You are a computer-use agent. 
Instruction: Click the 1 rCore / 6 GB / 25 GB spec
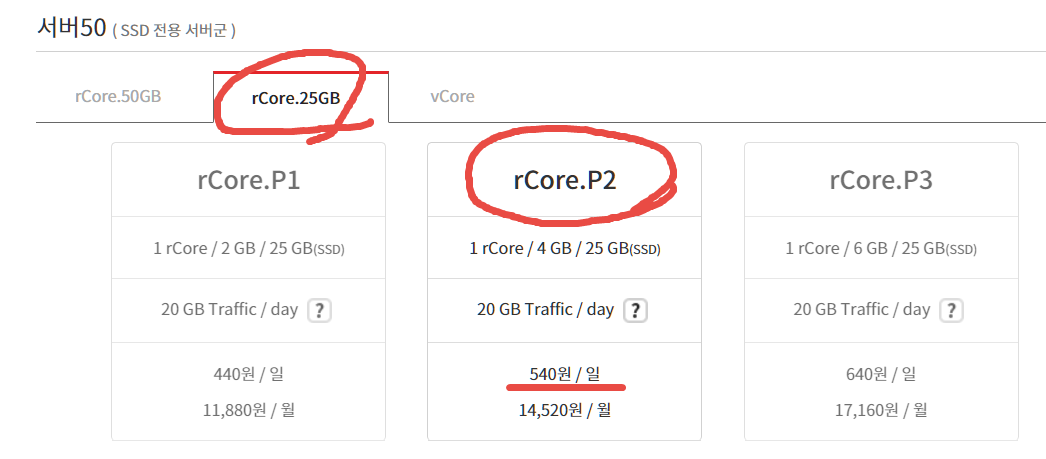coord(881,248)
